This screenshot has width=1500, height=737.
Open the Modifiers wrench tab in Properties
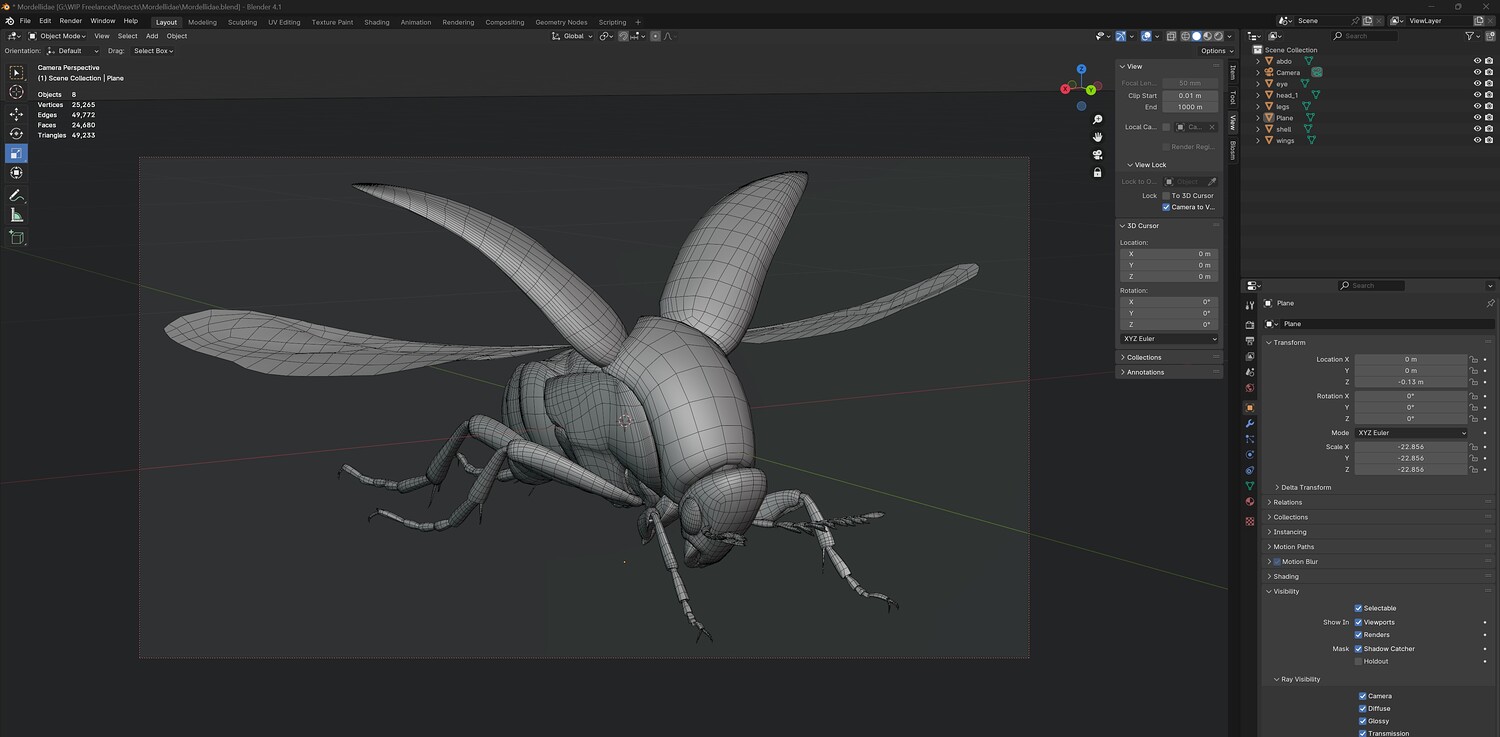tap(1249, 424)
